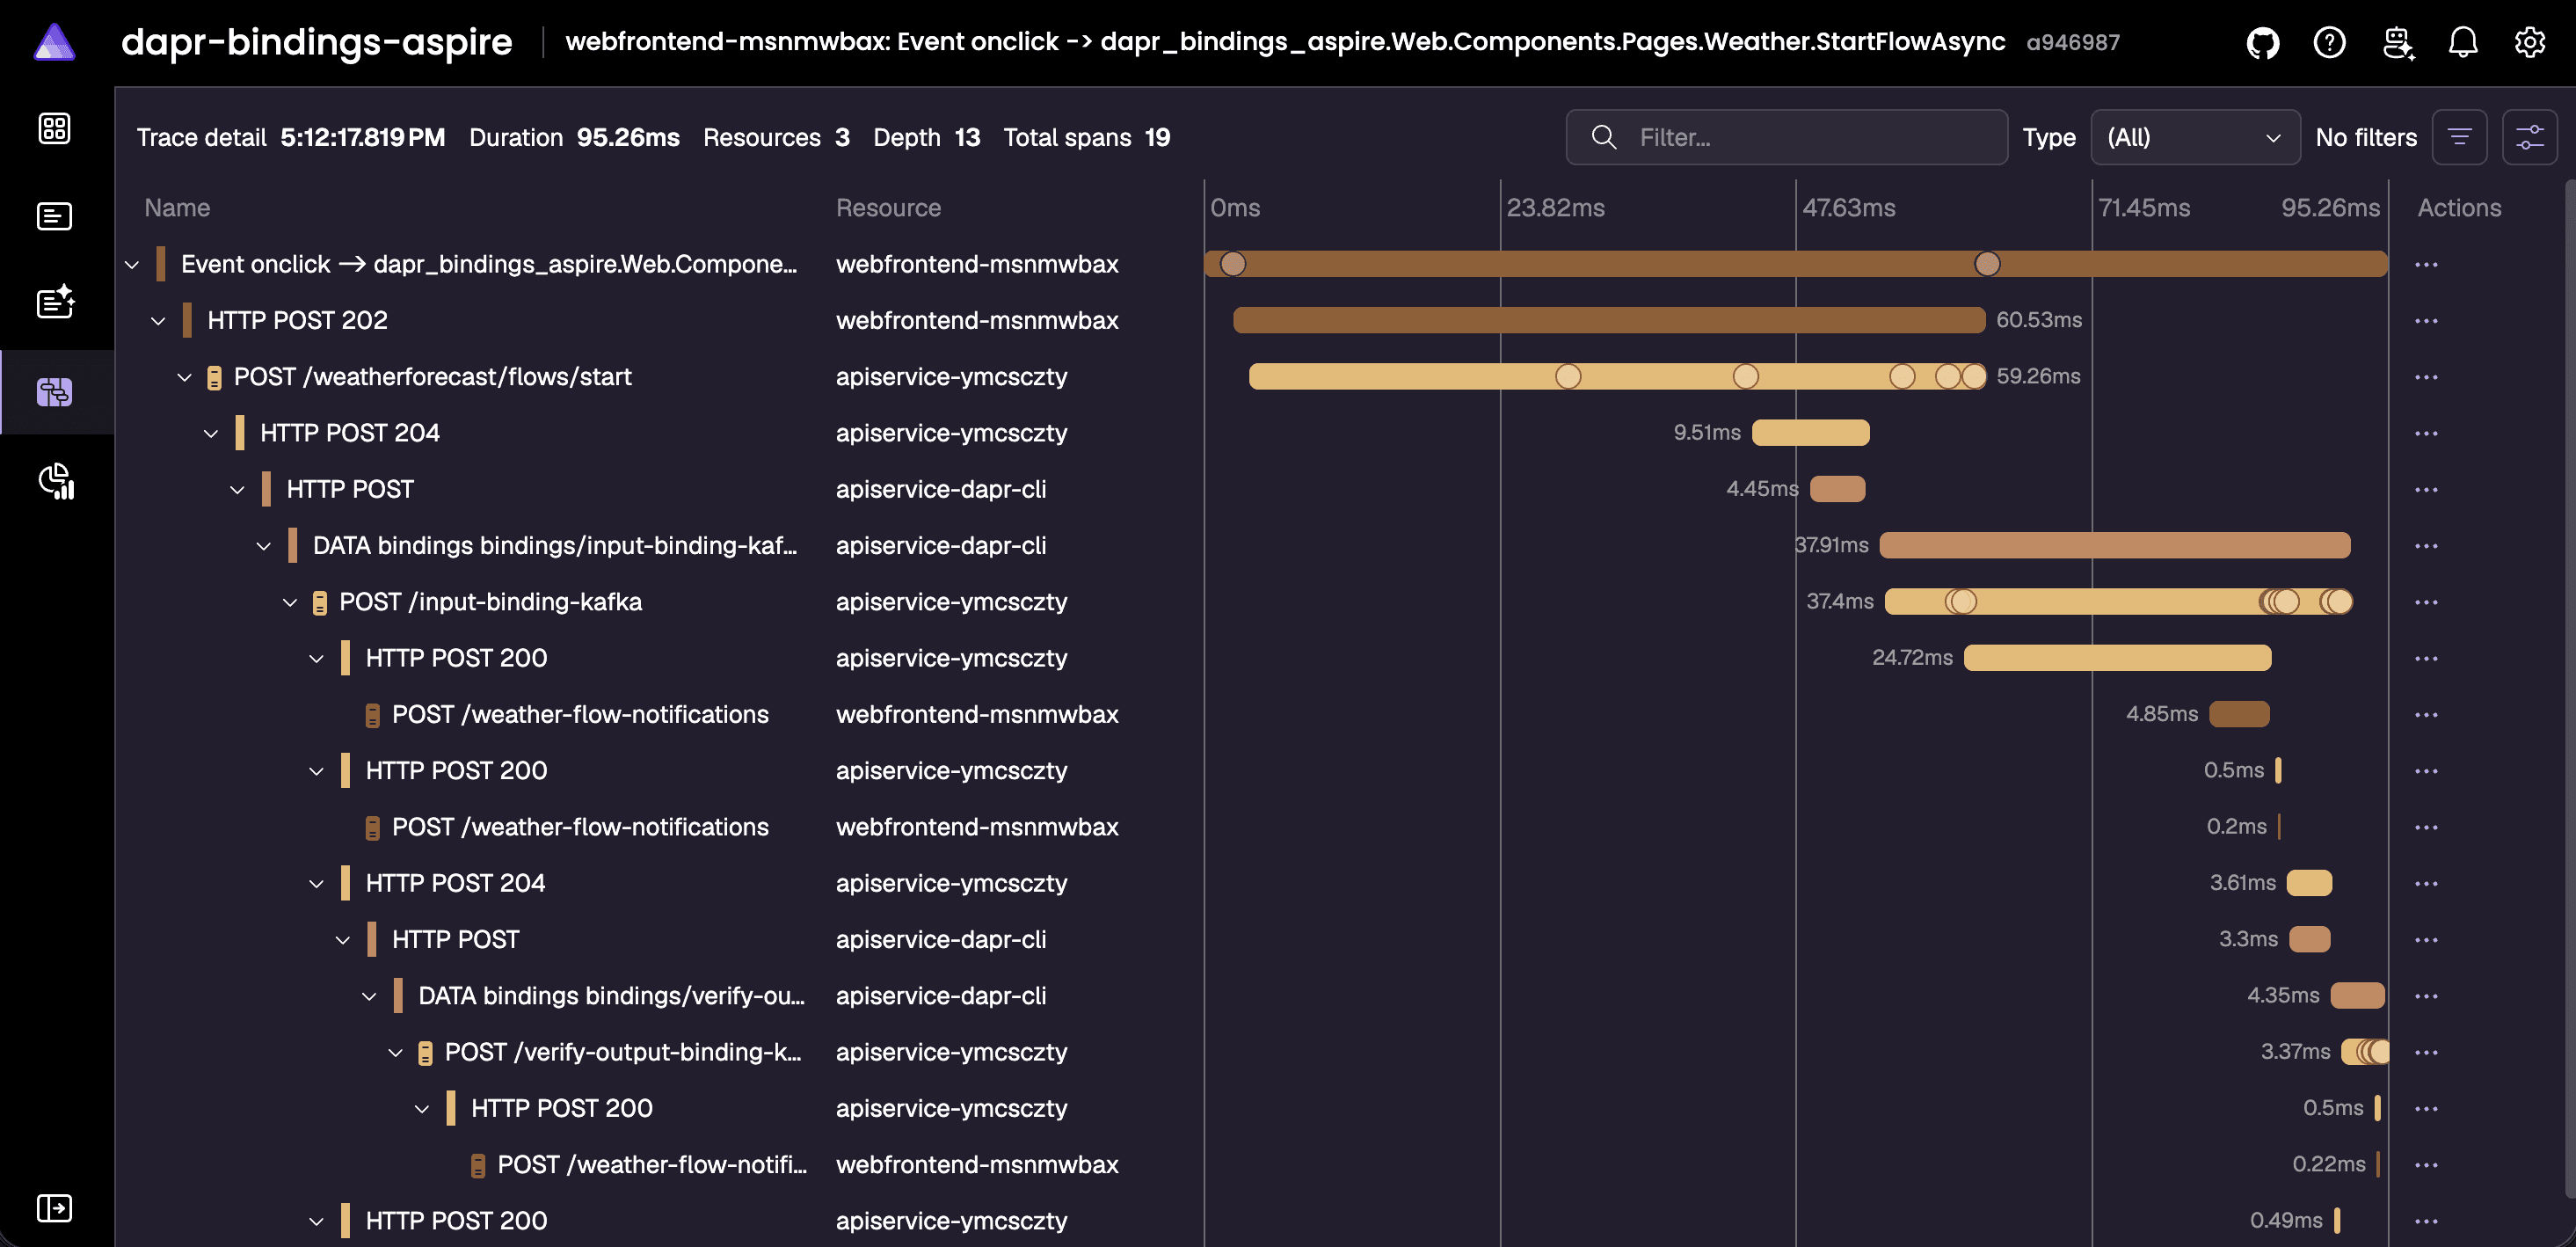Click the Resources 3 value

(842, 138)
